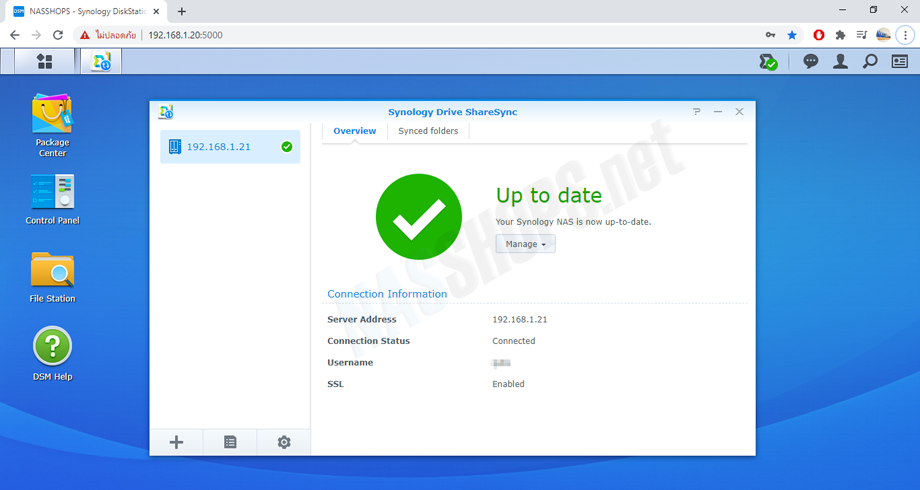The height and width of the screenshot is (490, 920).
Task: Open the DSM widgets panel icon
Action: [x=899, y=61]
